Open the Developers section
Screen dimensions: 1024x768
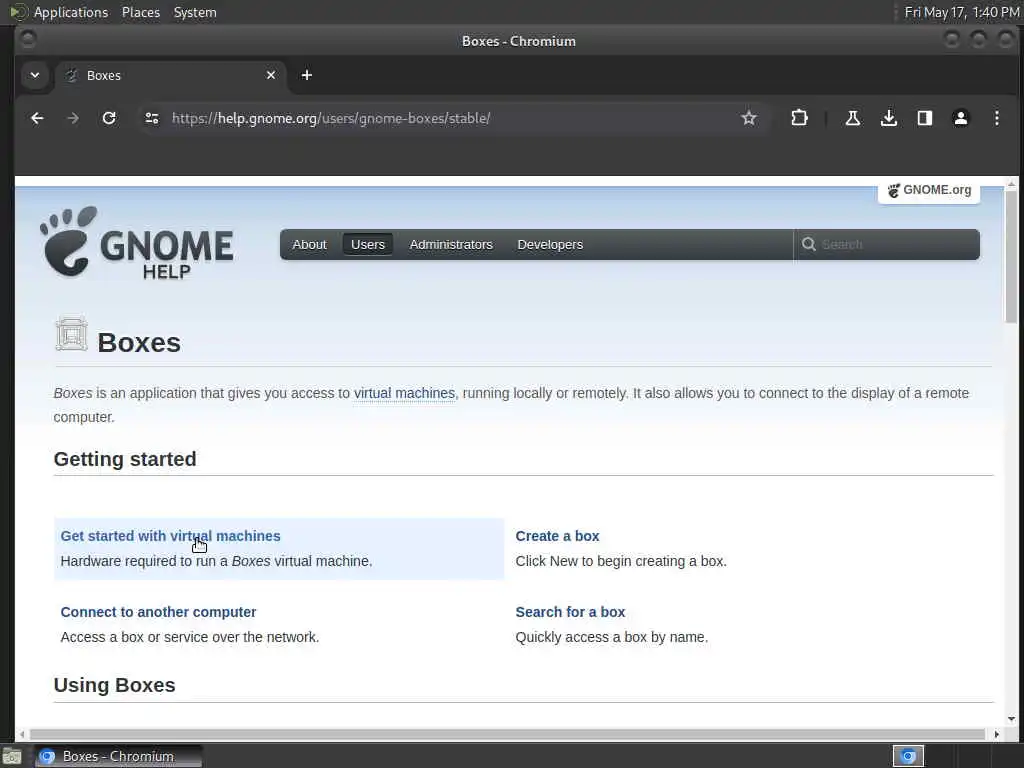pos(550,244)
